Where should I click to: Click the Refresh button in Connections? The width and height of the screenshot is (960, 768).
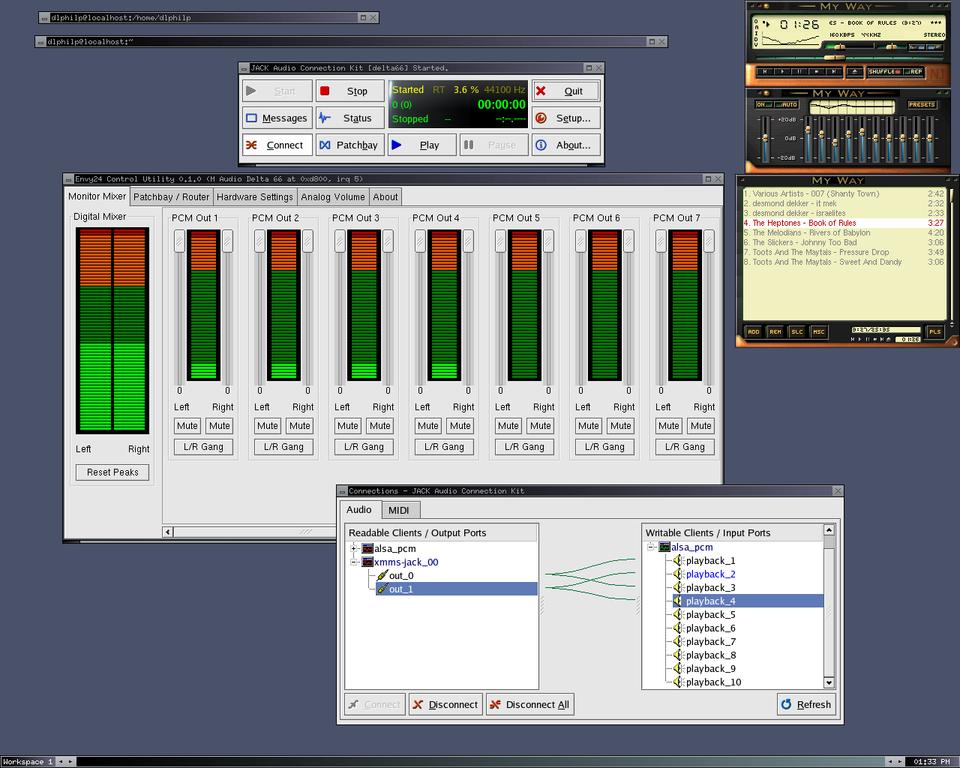[x=806, y=704]
